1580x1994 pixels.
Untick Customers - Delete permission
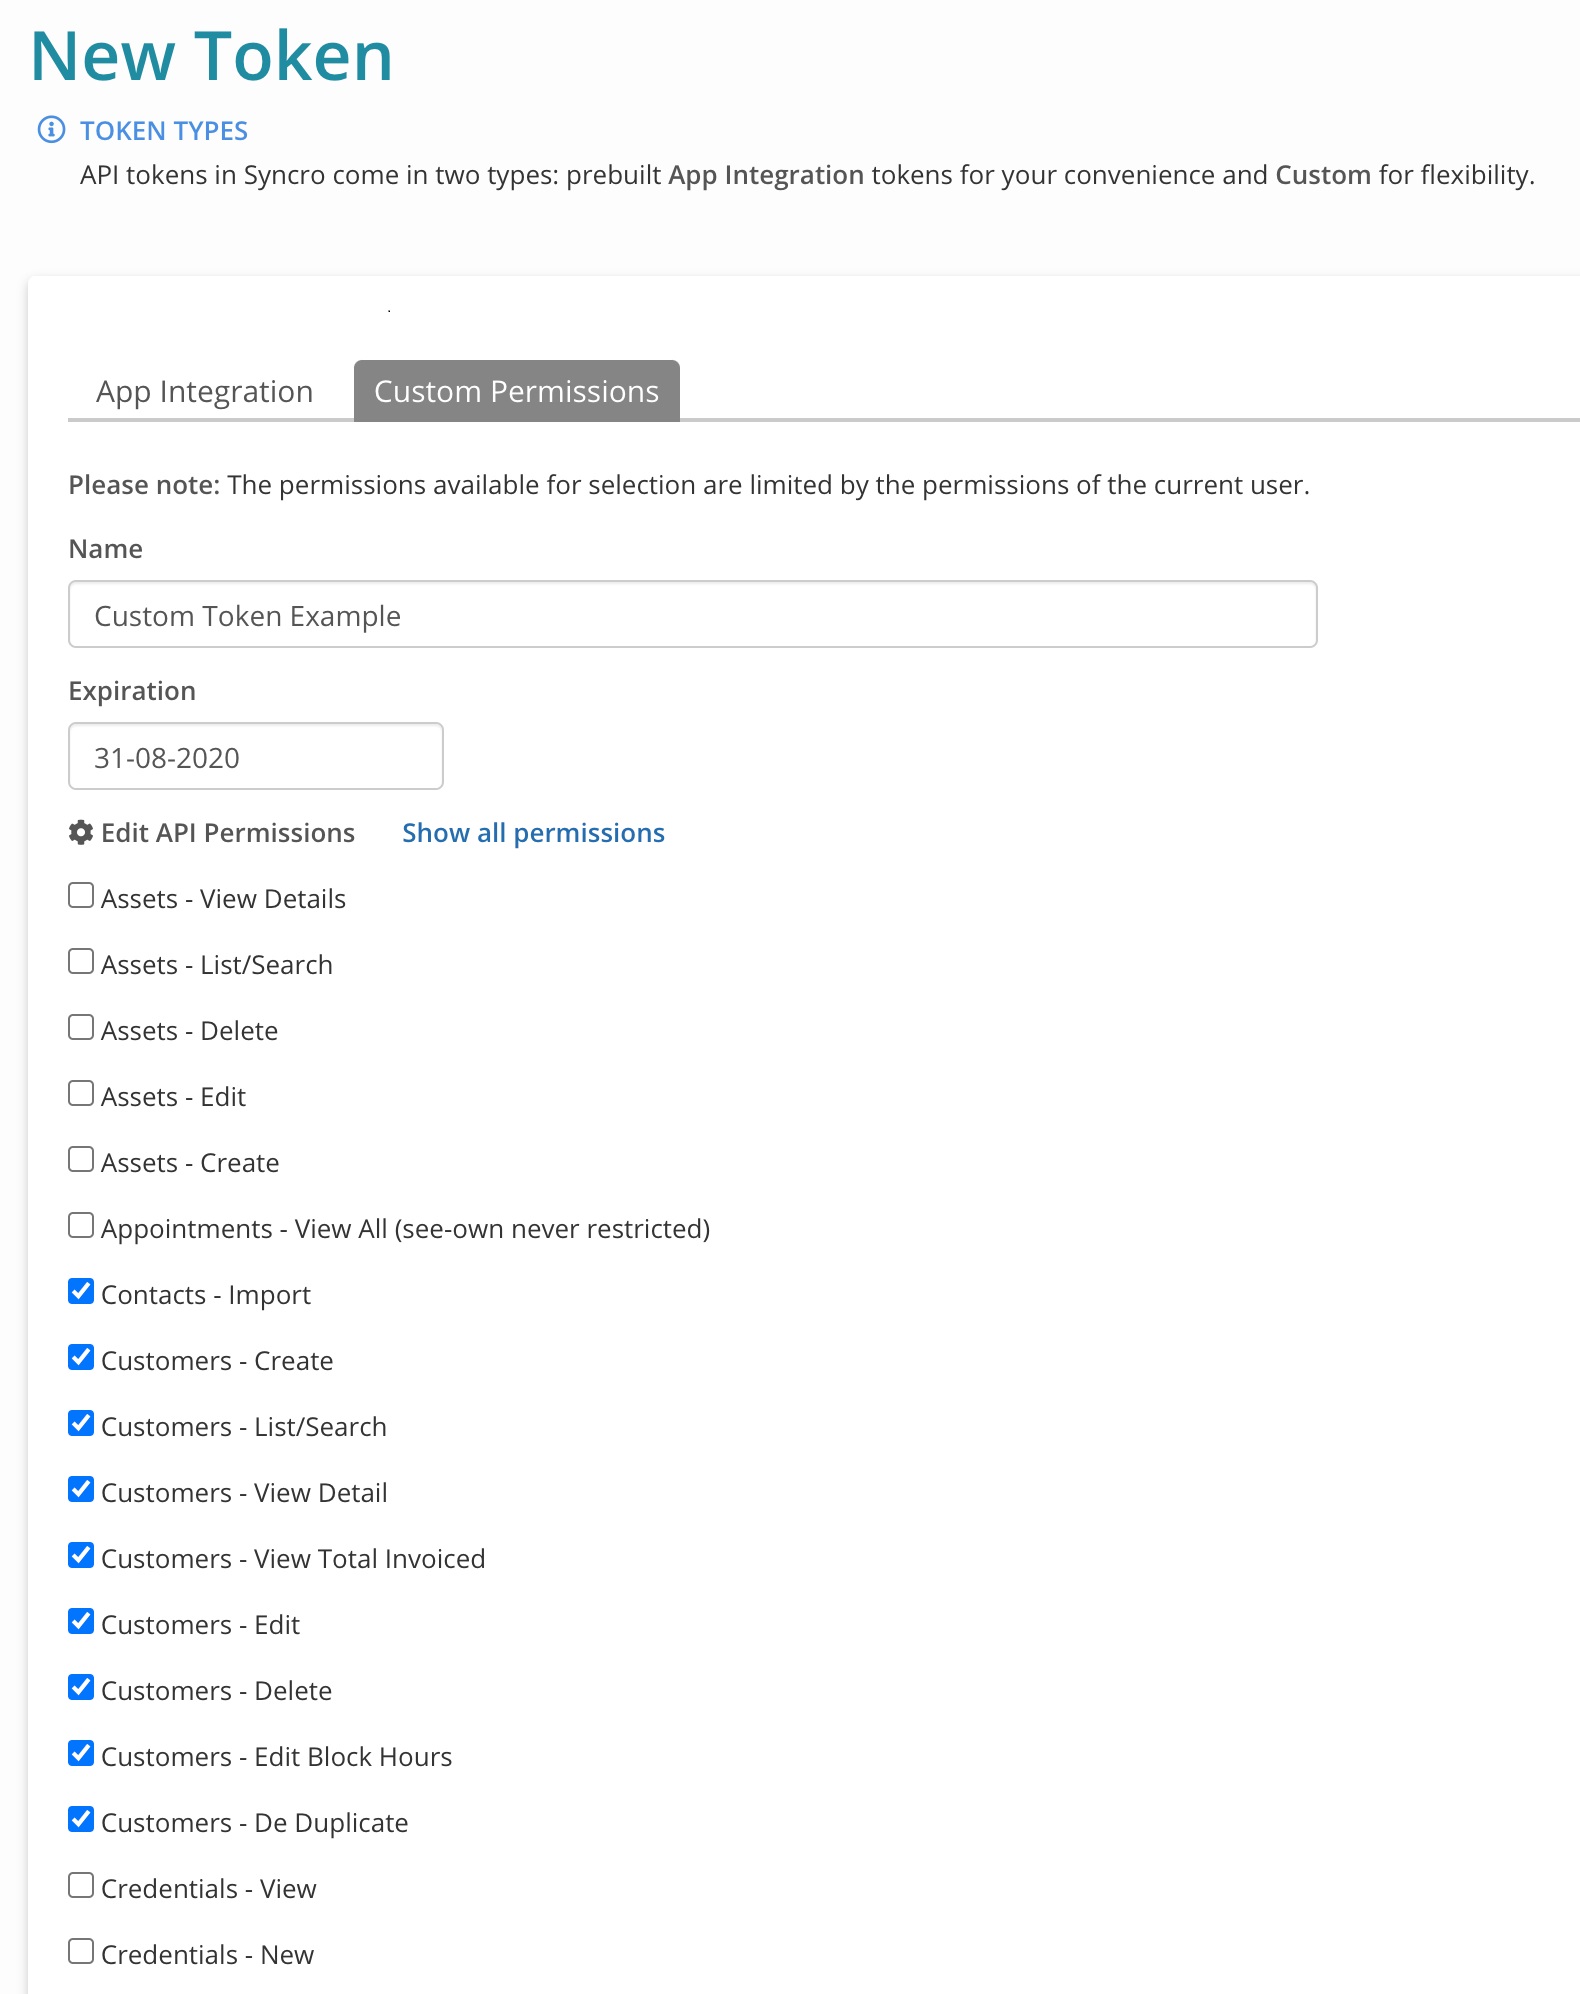[81, 1687]
